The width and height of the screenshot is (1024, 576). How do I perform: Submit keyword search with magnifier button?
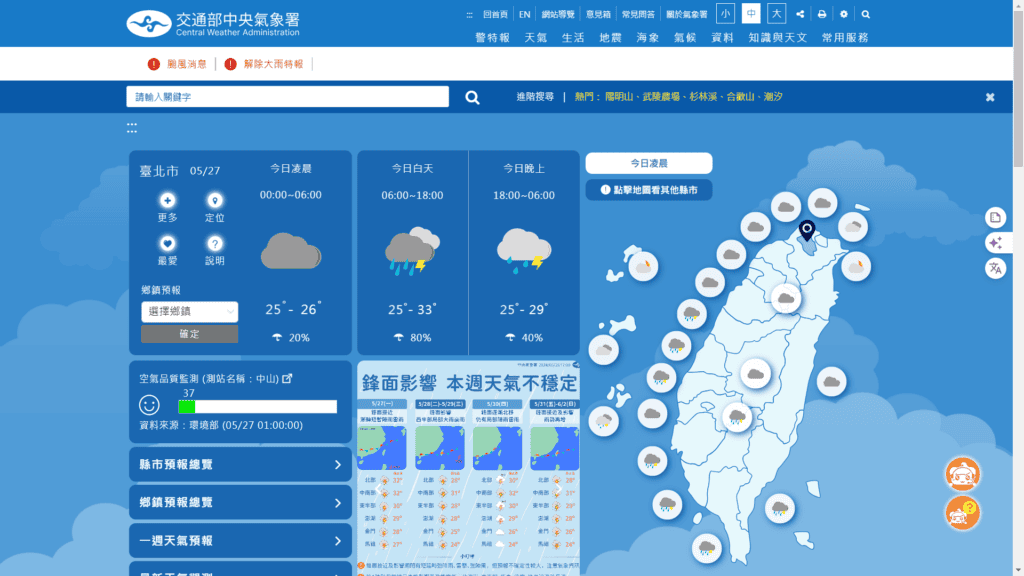pyautogui.click(x=472, y=97)
